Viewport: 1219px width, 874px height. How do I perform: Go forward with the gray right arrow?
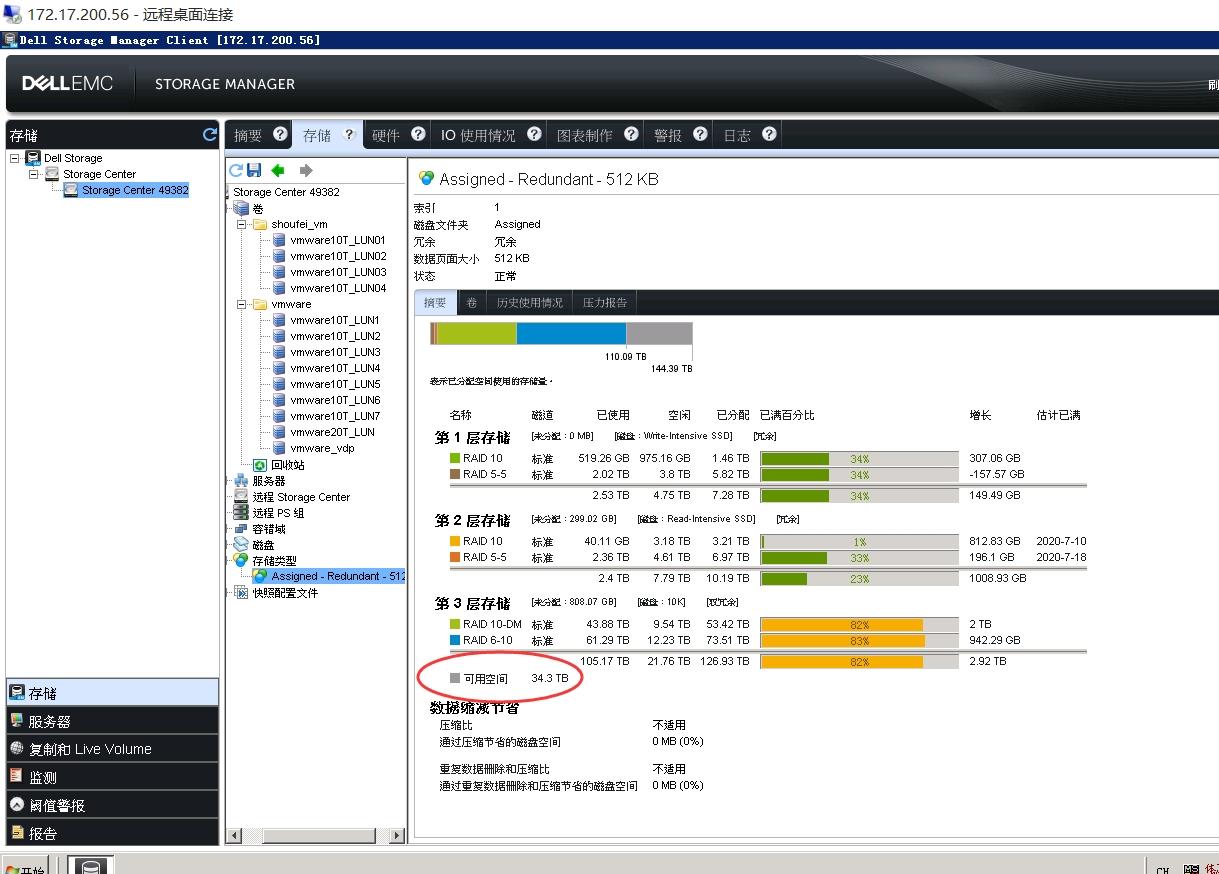coord(306,171)
